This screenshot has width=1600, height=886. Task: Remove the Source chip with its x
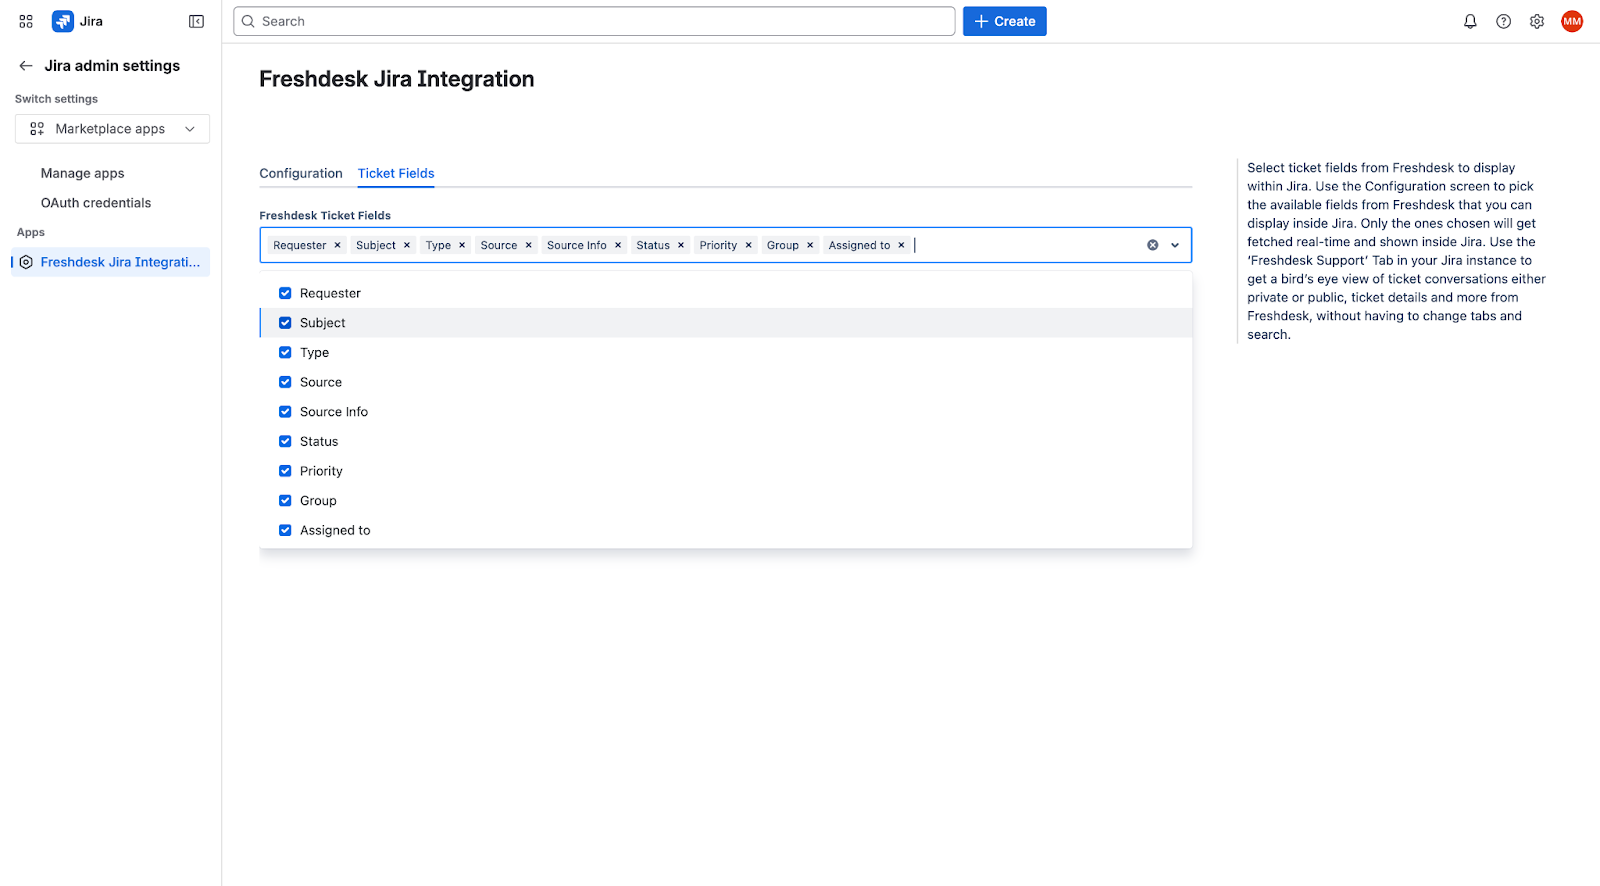click(529, 245)
